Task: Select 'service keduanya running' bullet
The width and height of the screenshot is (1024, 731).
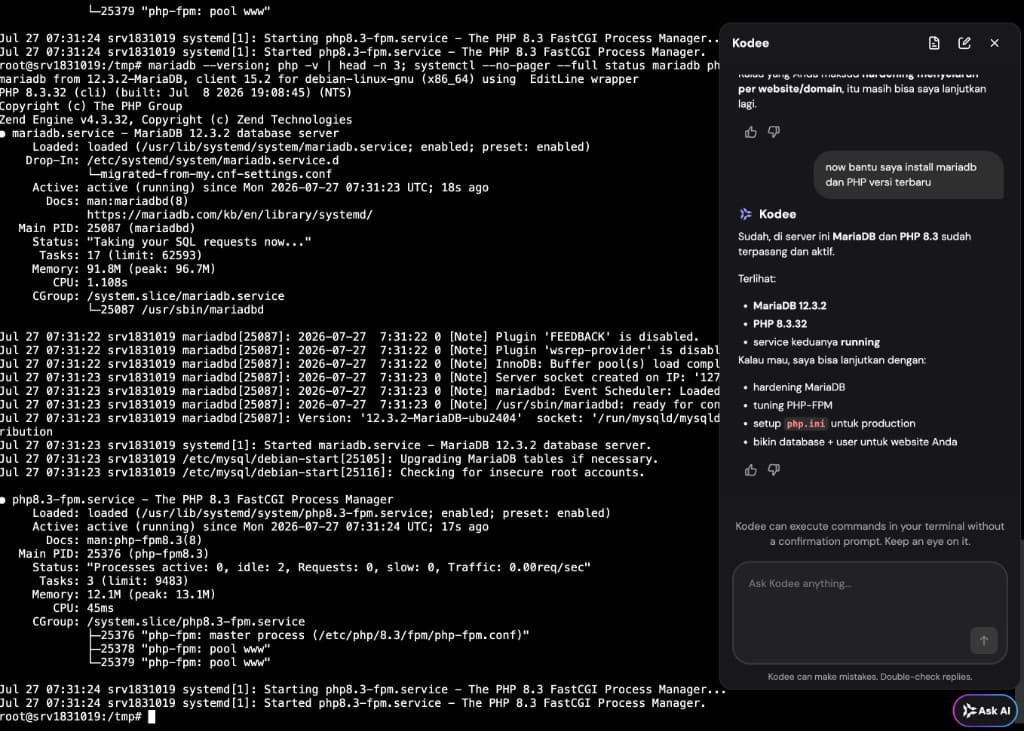Action: click(816, 342)
